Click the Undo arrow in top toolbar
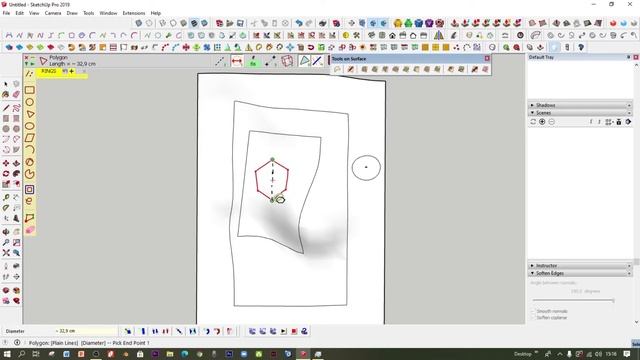 (x=299, y=23)
